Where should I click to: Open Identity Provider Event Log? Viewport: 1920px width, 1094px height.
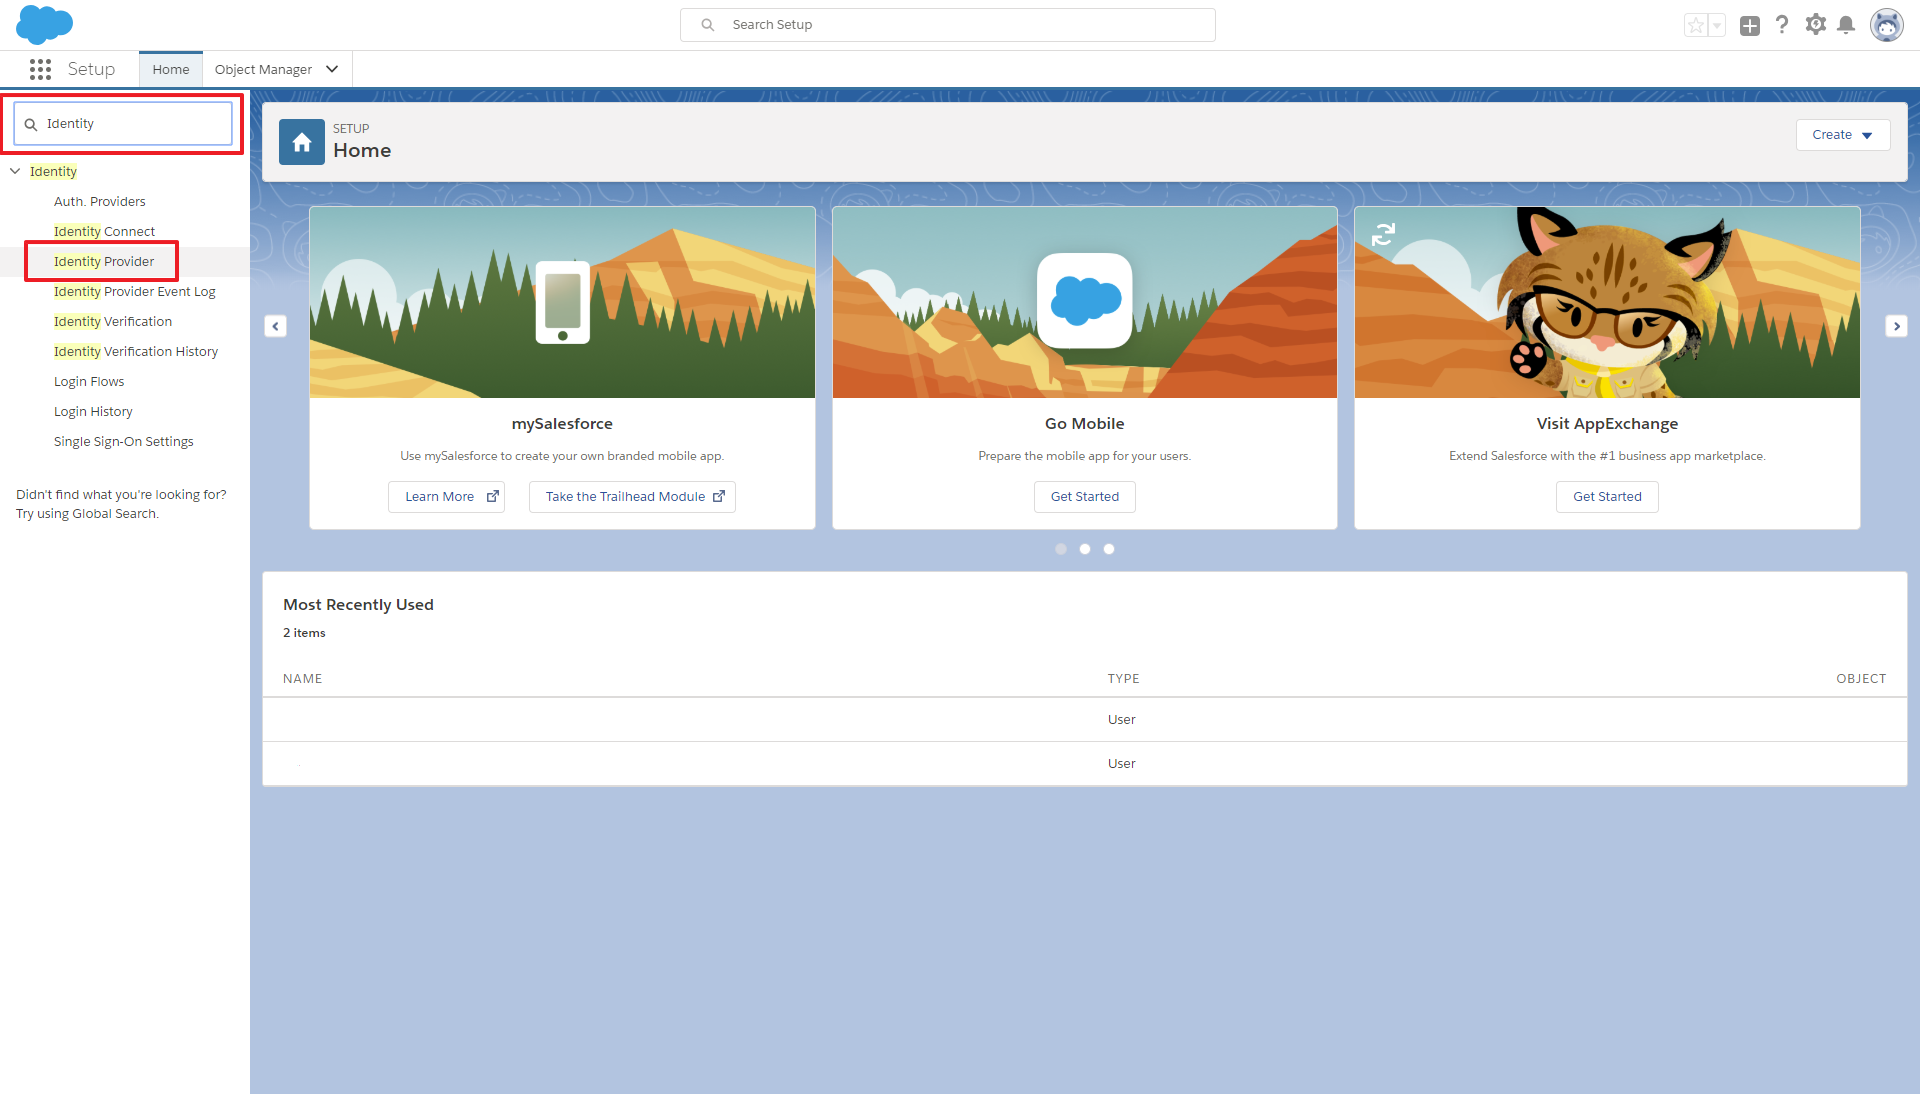point(135,291)
